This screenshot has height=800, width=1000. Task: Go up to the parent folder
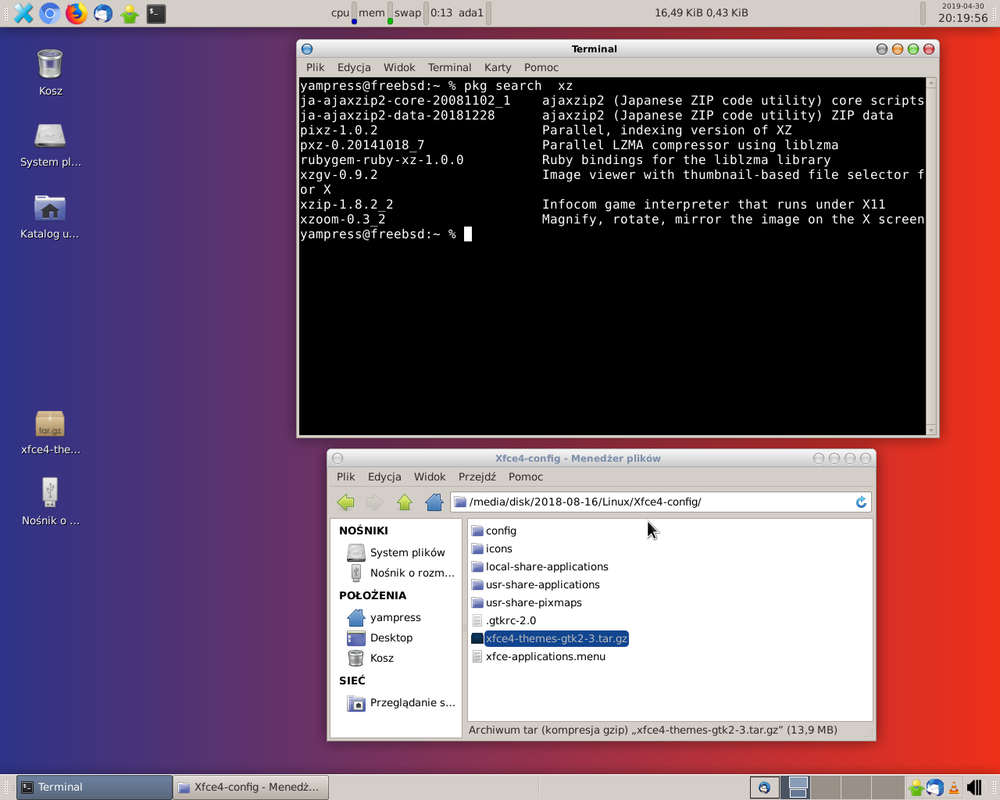coord(404,502)
